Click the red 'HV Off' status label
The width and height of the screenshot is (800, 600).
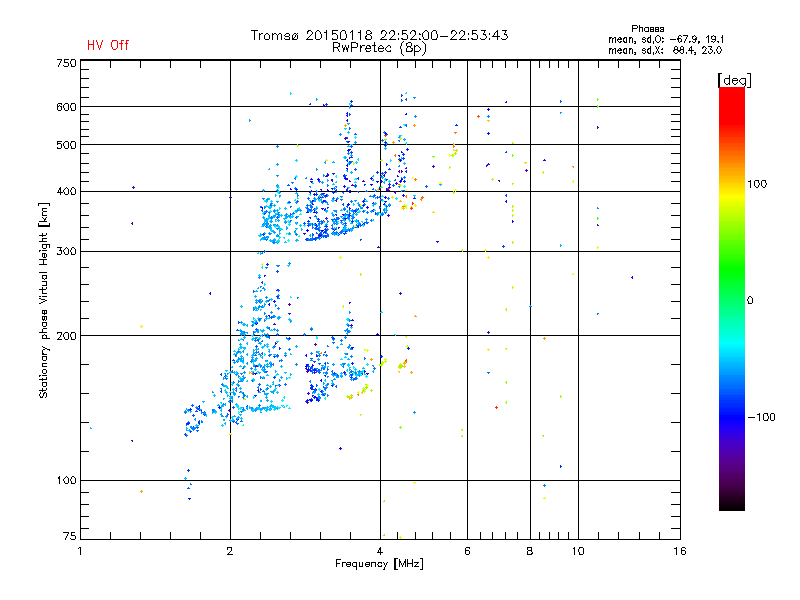(x=108, y=45)
